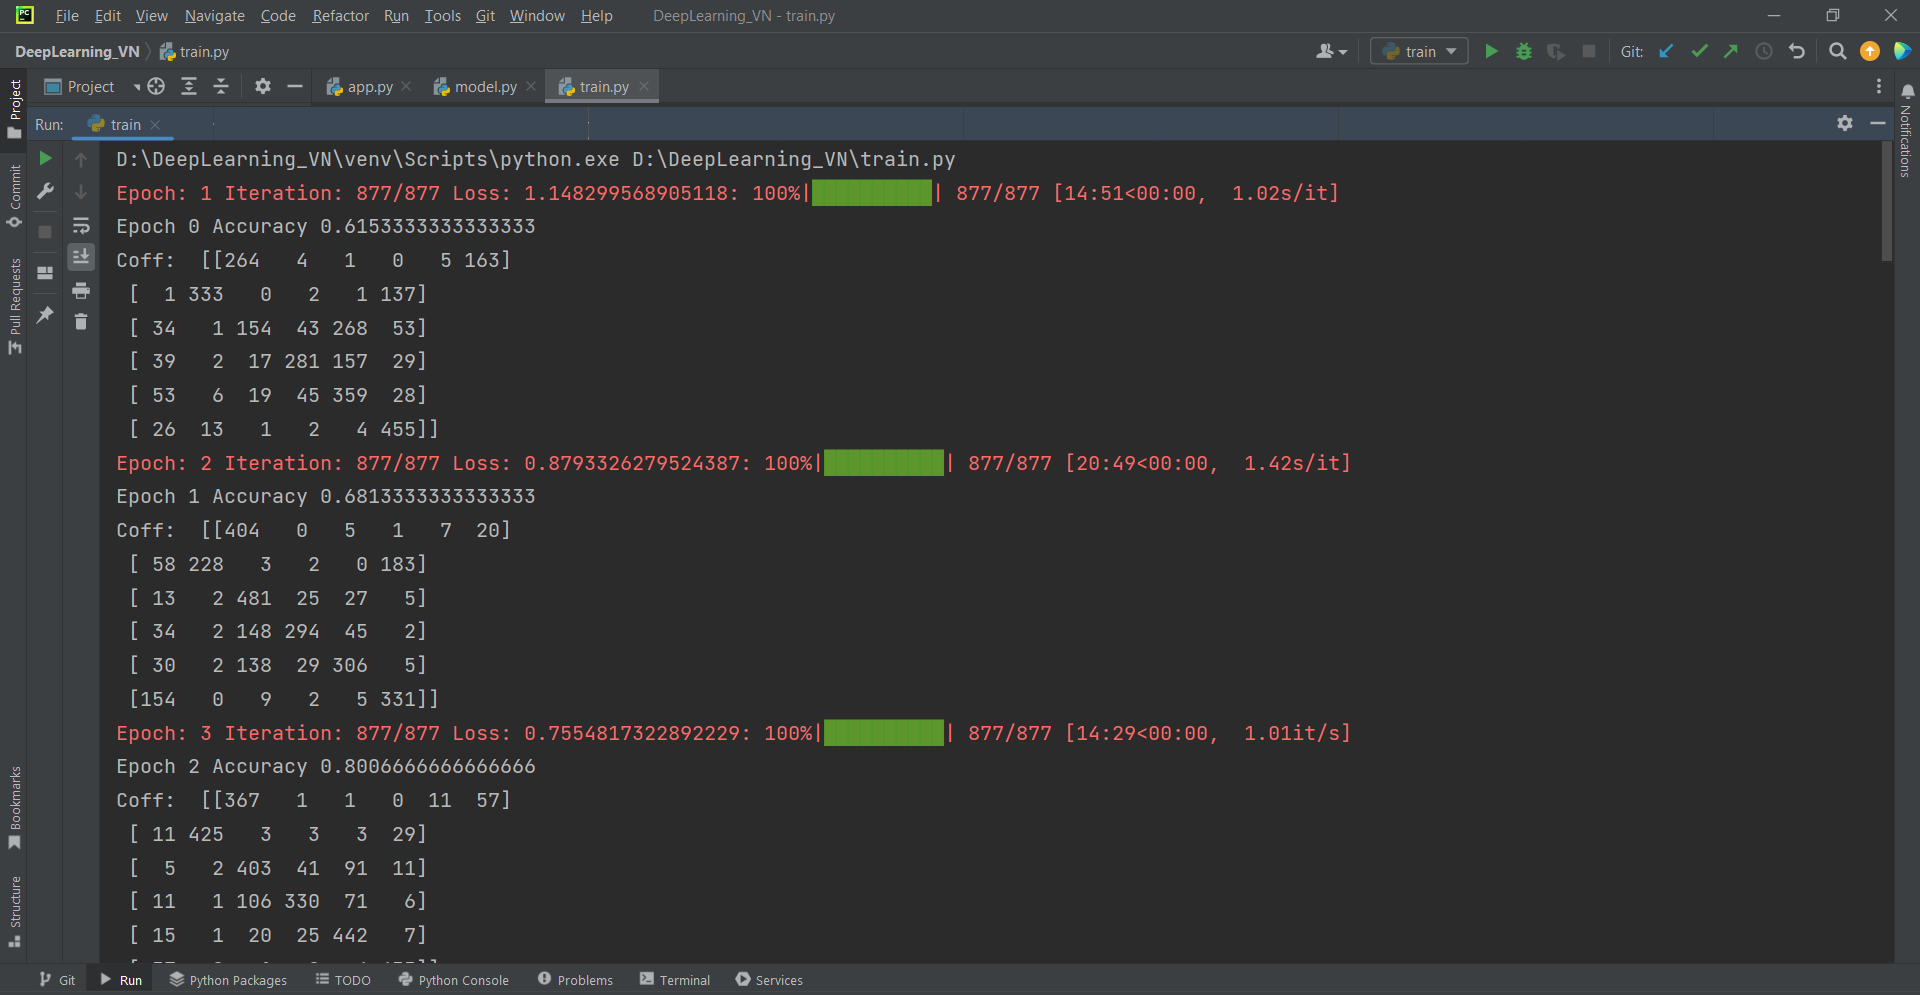This screenshot has width=1920, height=995.
Task: Enable scroll to end in the console
Action: [81, 257]
